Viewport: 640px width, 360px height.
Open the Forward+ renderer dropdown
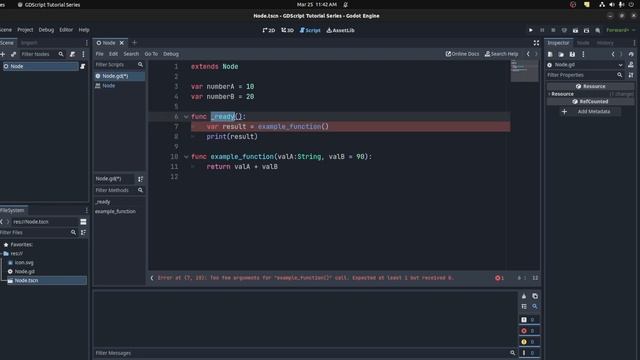pyautogui.click(x=620, y=30)
